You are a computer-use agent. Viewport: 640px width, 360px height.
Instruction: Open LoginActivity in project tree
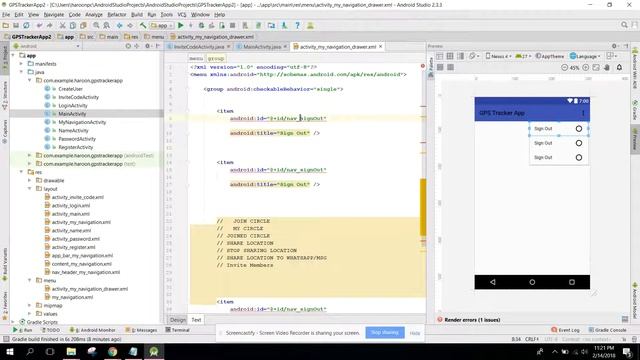tap(73, 105)
